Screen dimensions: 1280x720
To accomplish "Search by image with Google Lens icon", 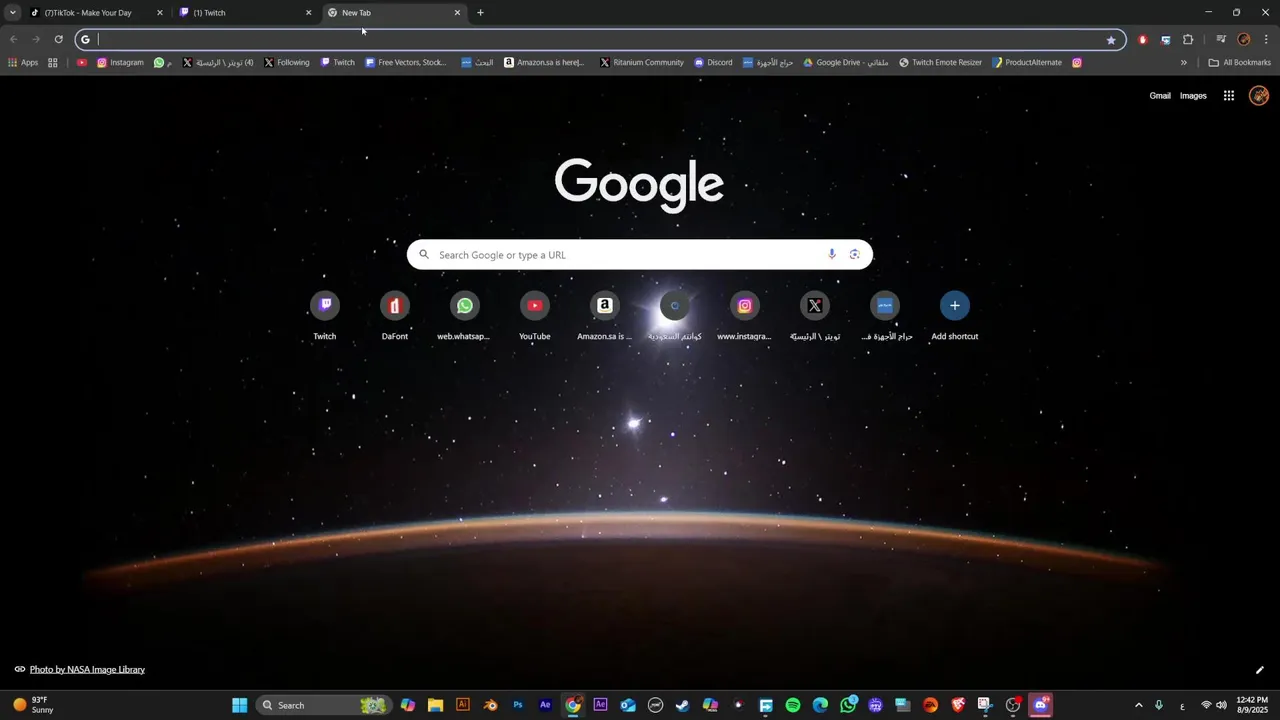I will (854, 254).
